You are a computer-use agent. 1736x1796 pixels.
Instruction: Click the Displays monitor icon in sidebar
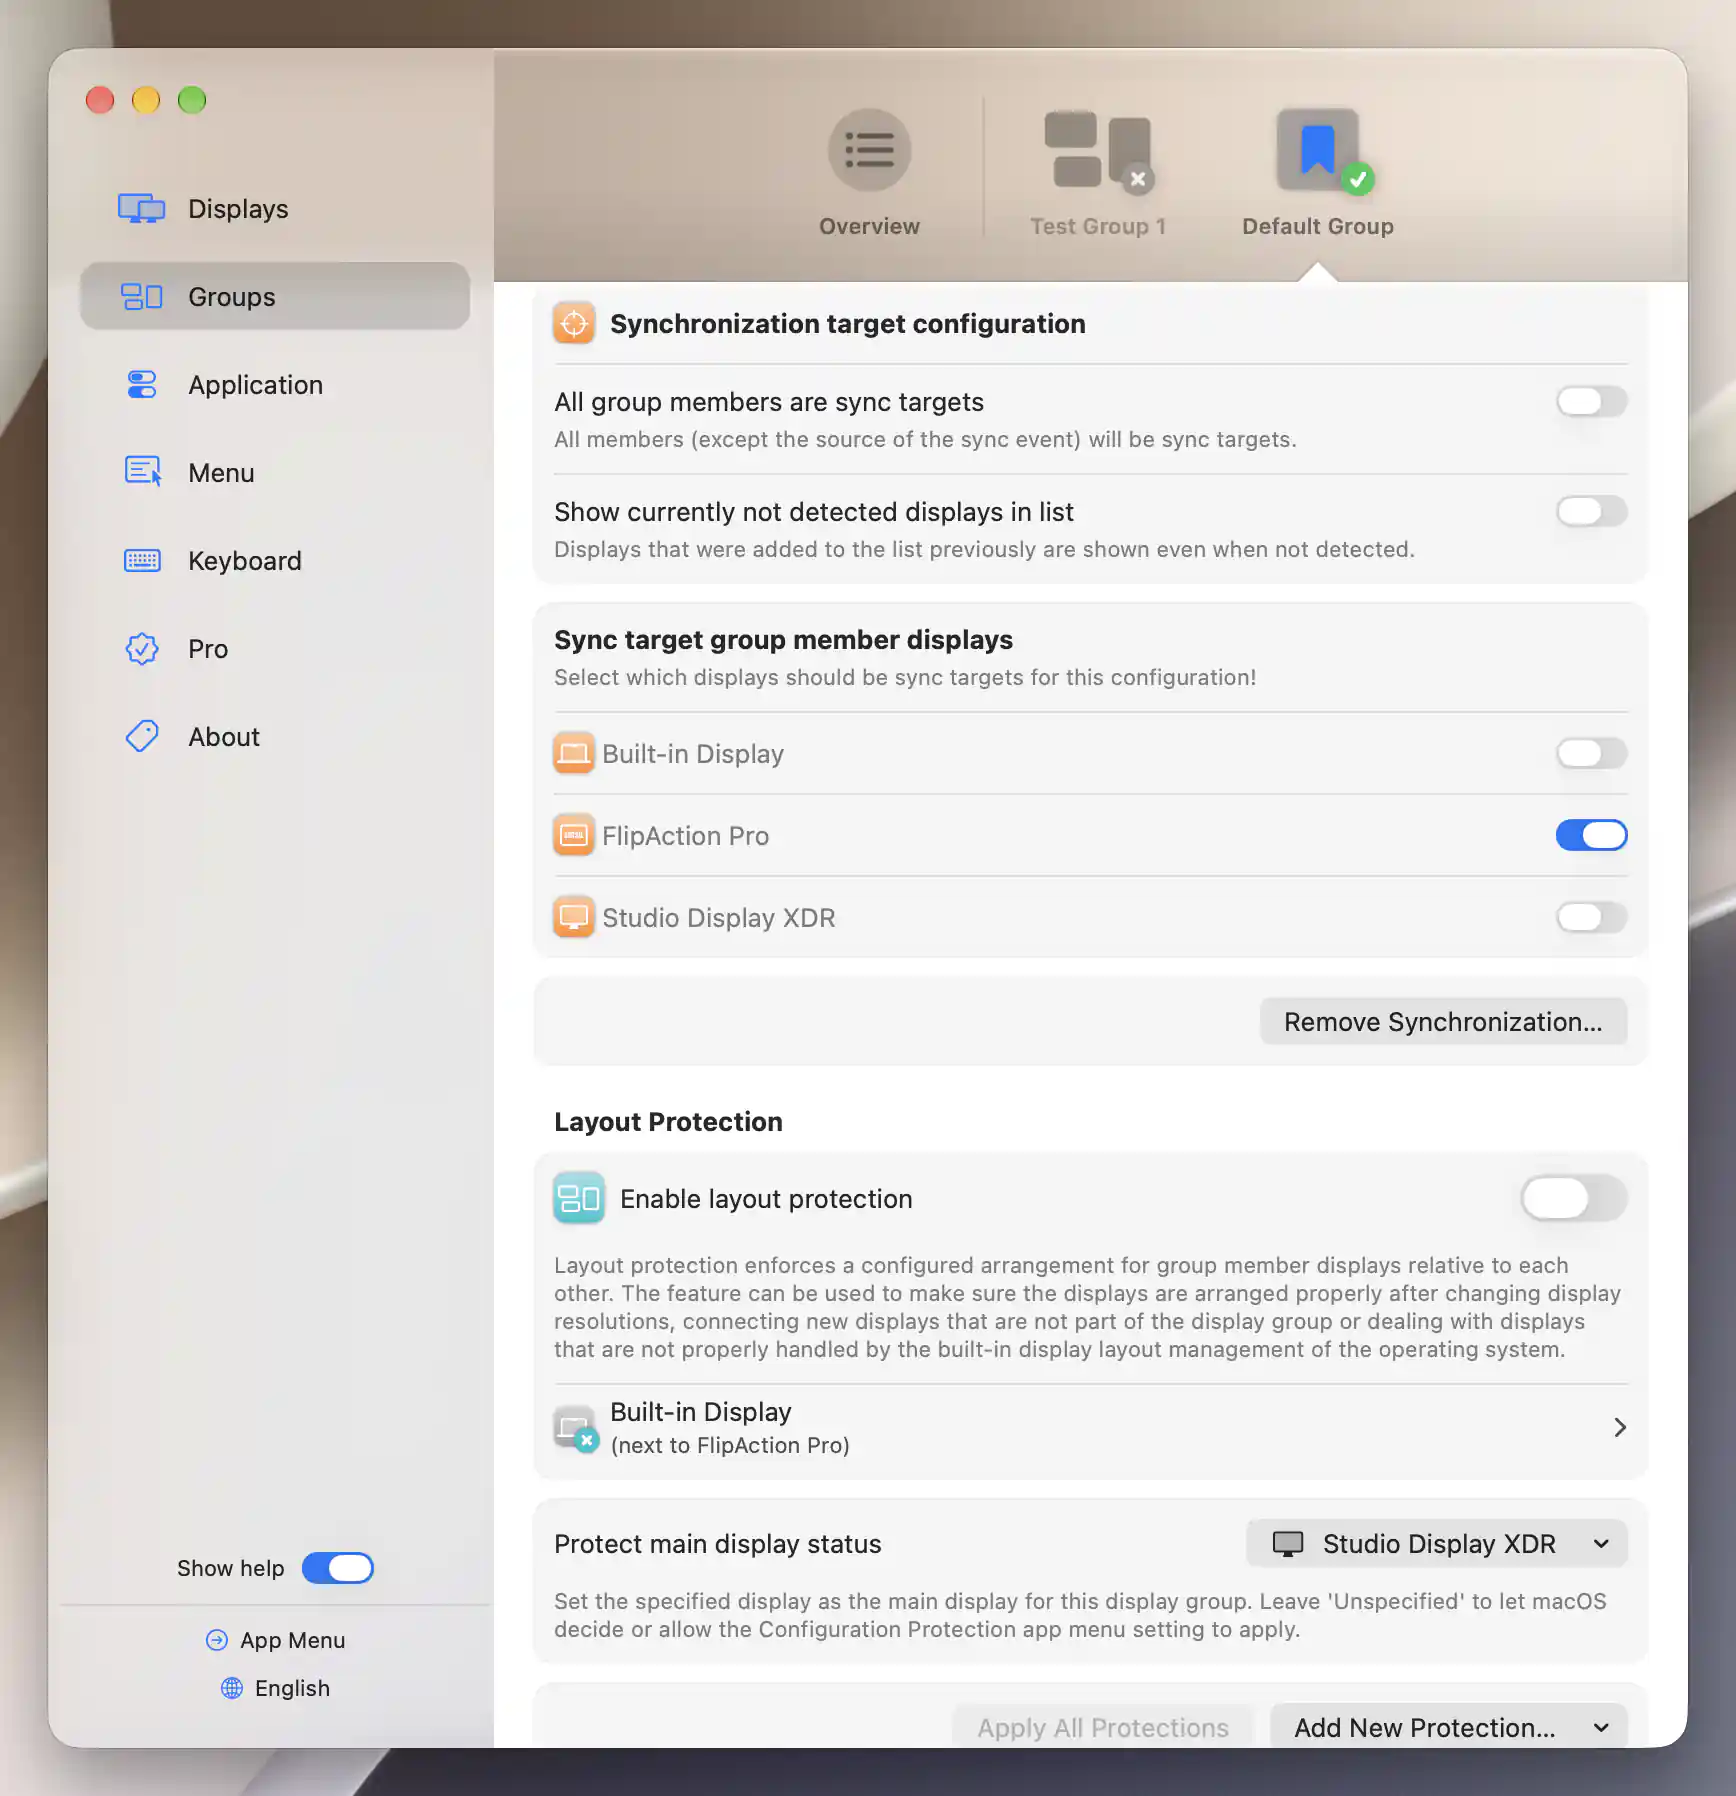point(141,209)
